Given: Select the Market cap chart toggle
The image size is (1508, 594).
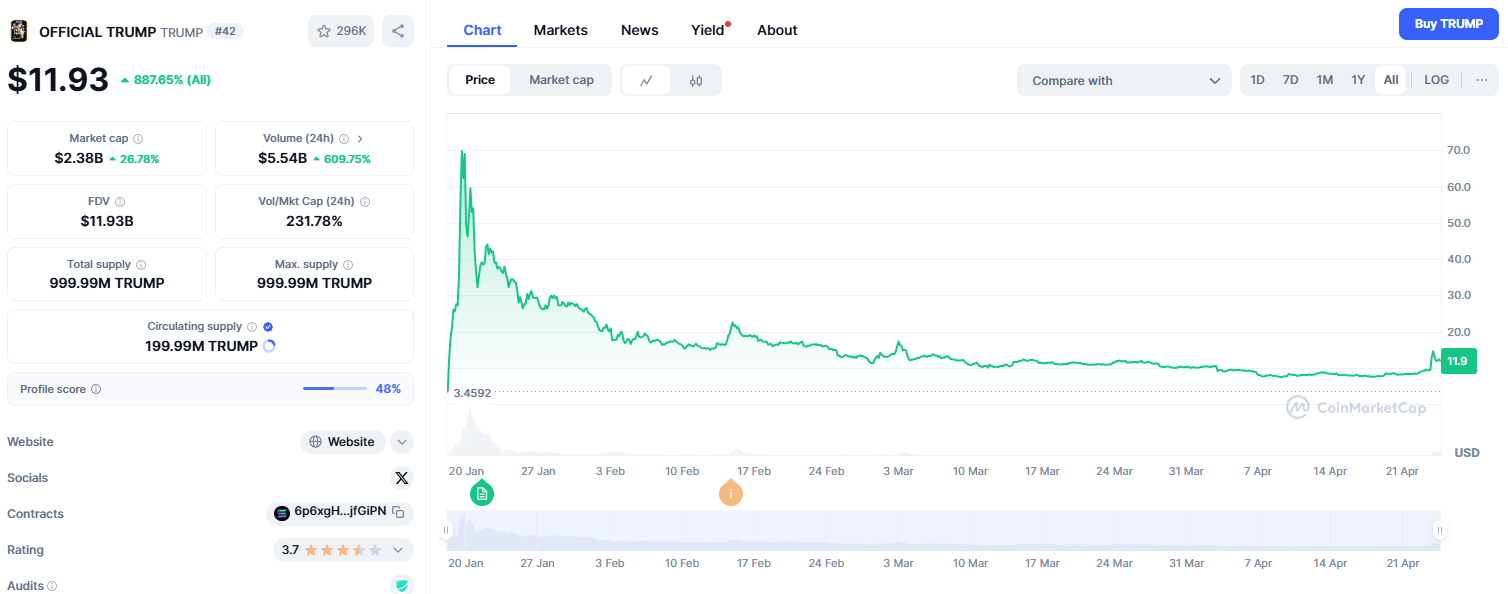Looking at the screenshot, I should (561, 80).
